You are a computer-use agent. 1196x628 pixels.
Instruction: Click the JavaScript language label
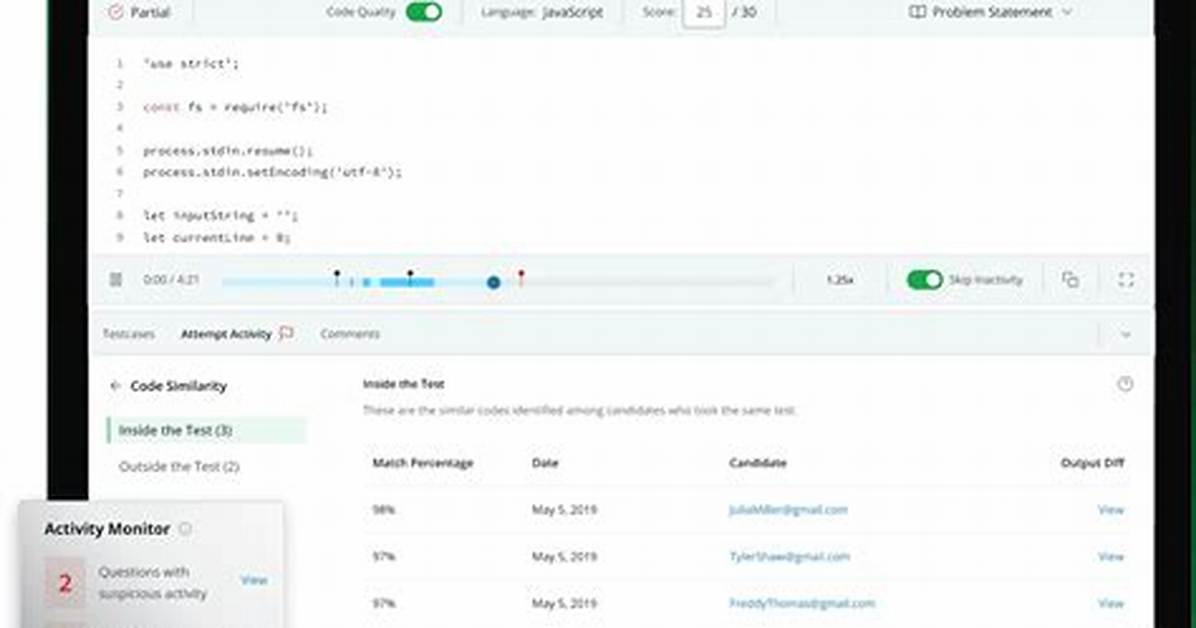click(573, 12)
